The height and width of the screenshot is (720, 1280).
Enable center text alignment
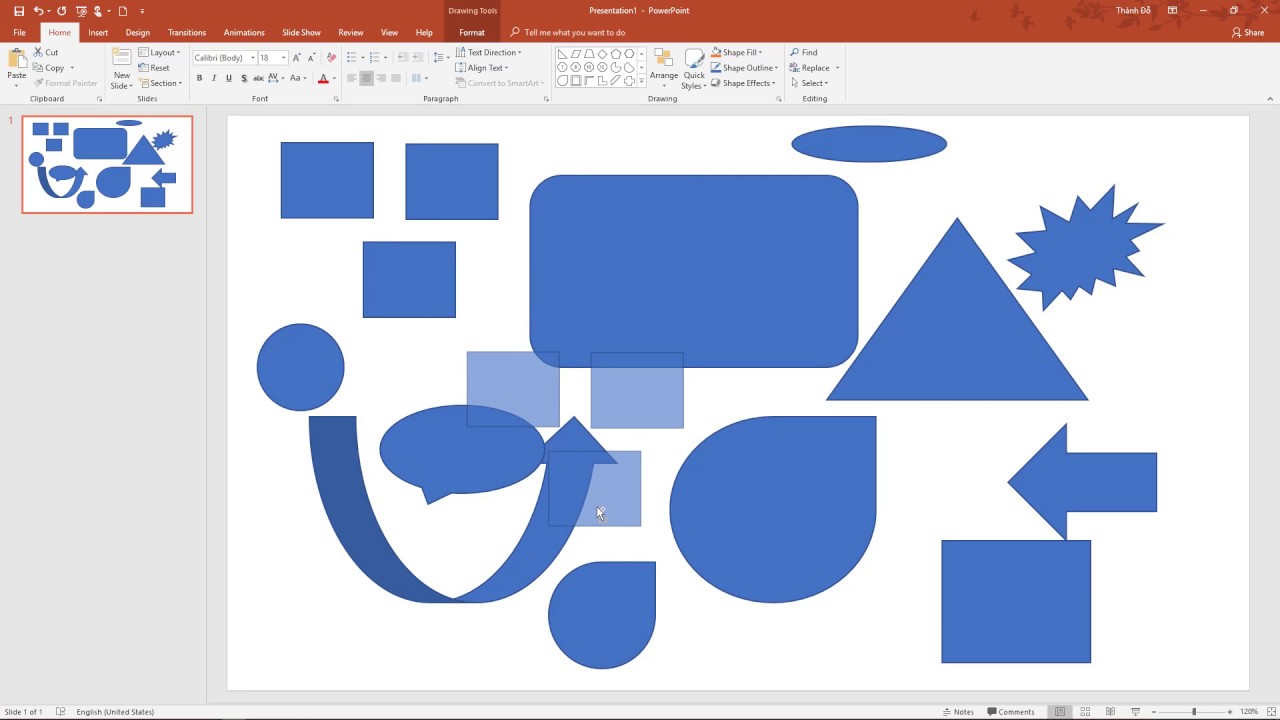coord(367,78)
